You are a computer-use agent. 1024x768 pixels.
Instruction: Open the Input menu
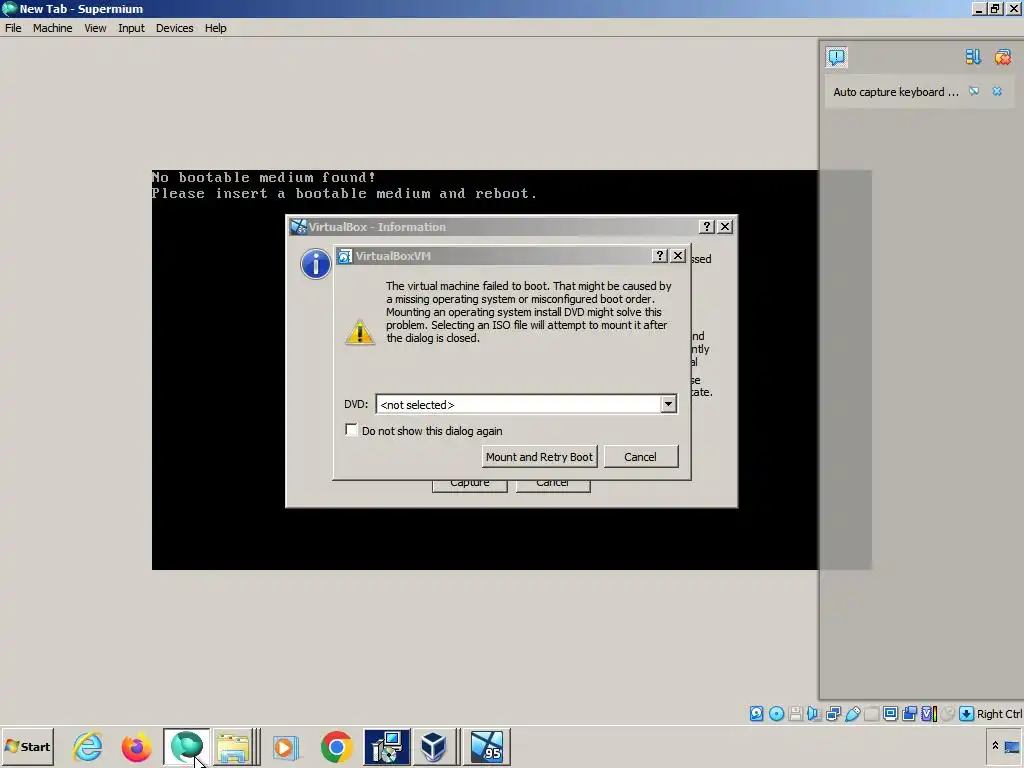point(131,28)
